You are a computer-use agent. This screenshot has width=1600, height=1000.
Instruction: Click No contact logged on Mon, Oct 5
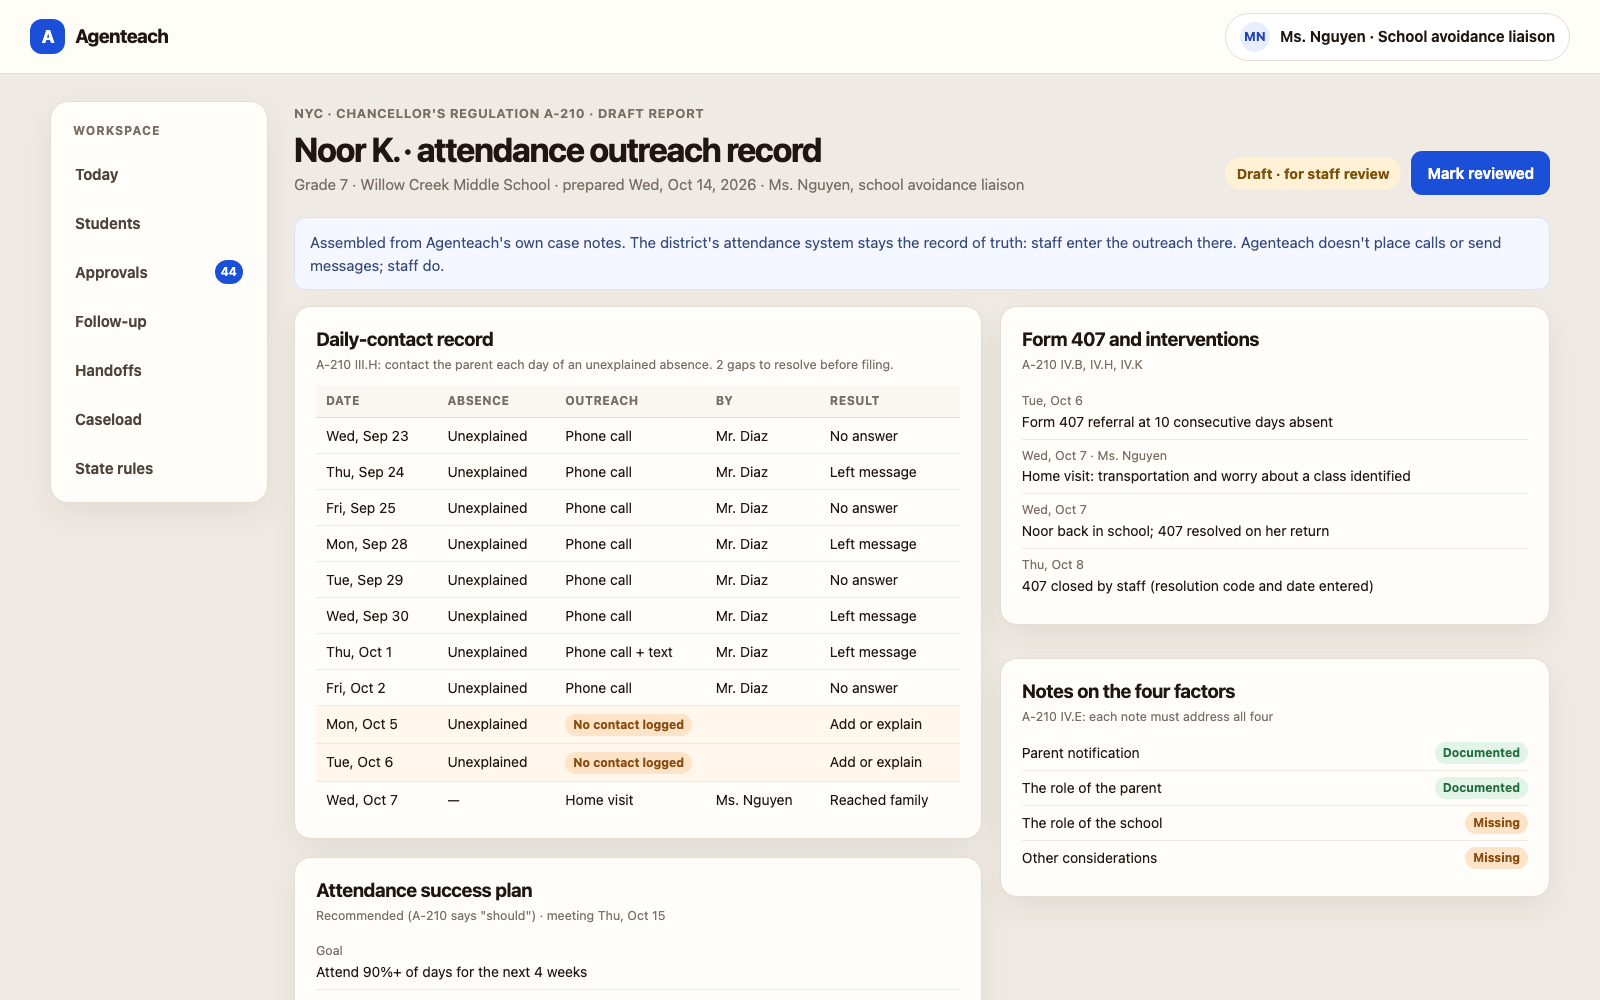click(628, 725)
